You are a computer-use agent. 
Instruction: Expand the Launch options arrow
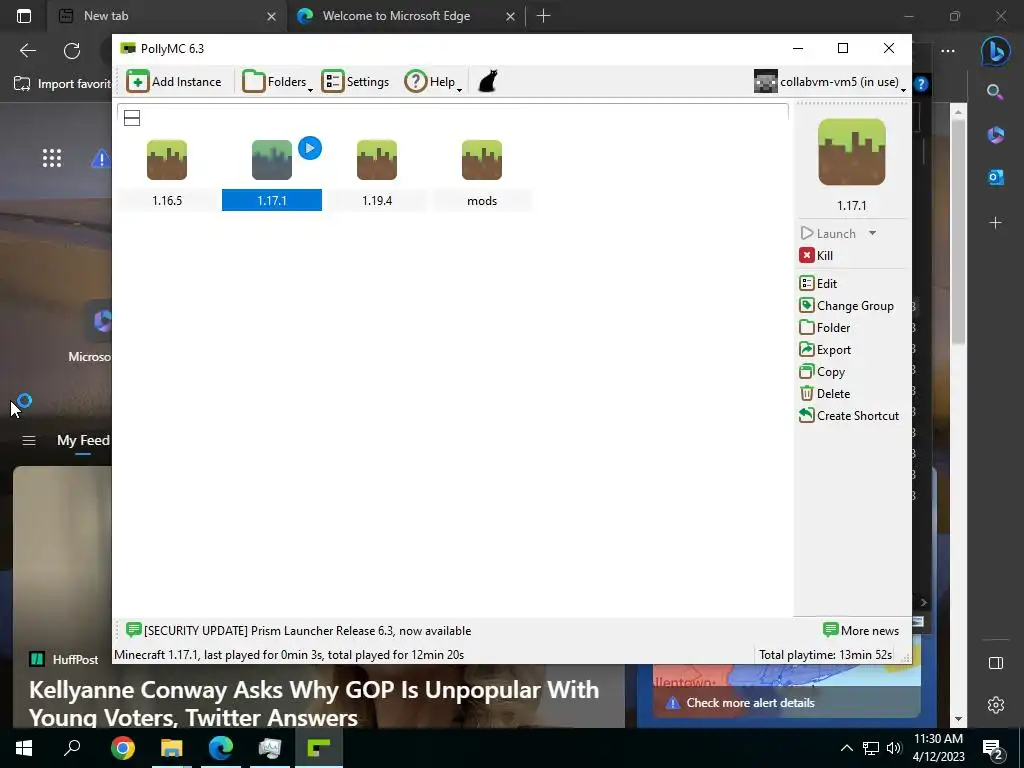872,233
